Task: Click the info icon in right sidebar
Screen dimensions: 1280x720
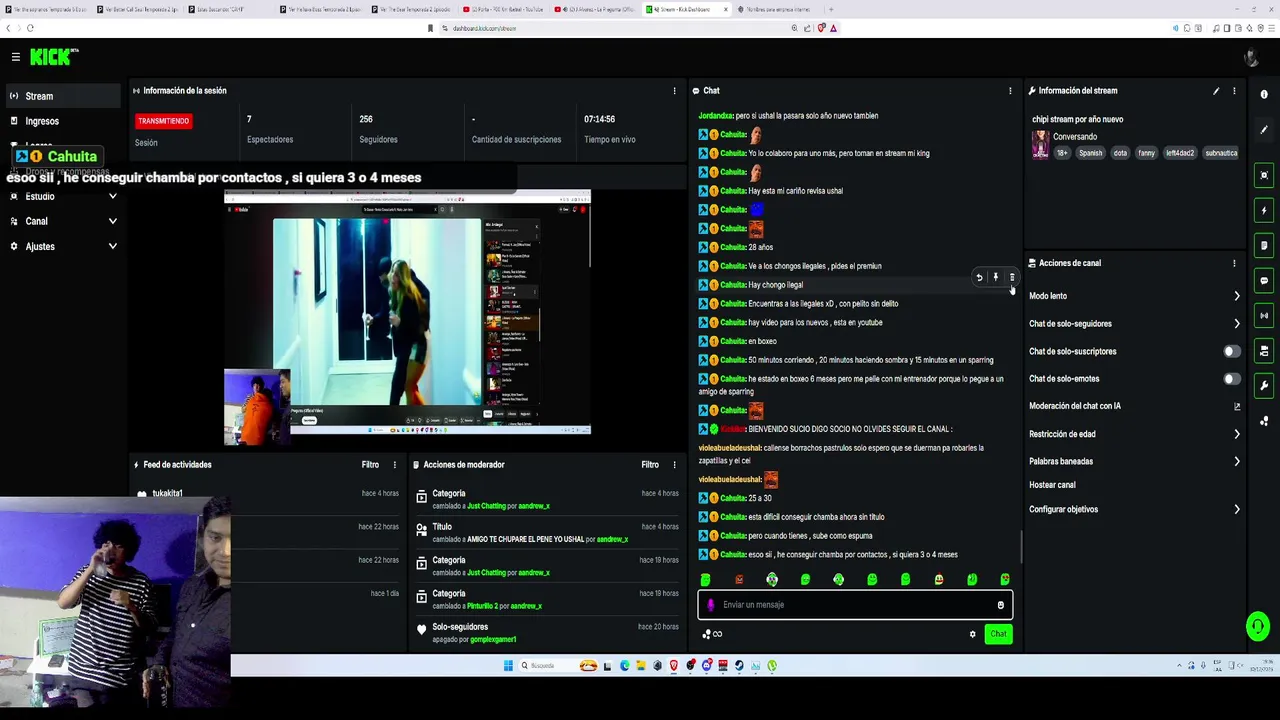Action: [1264, 95]
